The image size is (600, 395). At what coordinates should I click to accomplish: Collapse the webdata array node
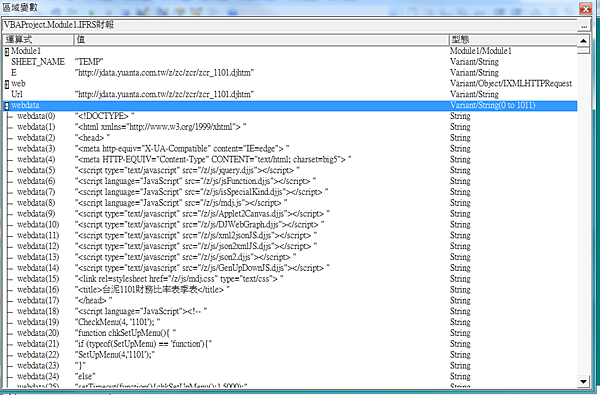click(x=7, y=106)
